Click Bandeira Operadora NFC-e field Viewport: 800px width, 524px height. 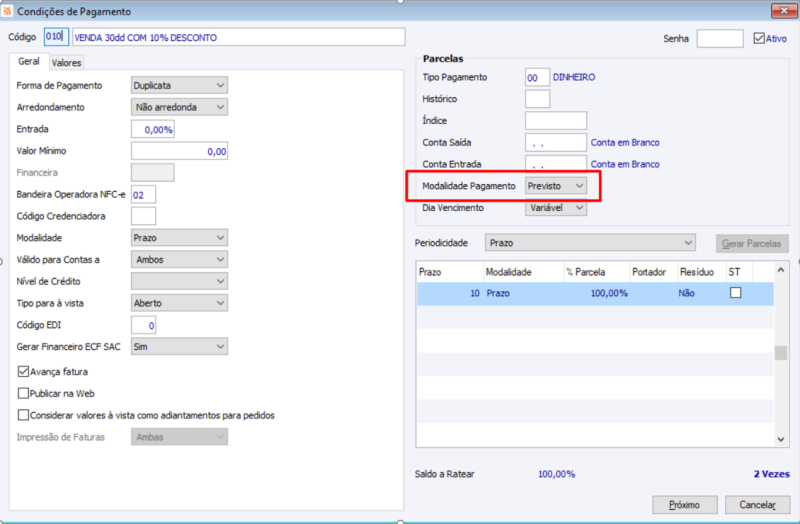[x=143, y=194]
